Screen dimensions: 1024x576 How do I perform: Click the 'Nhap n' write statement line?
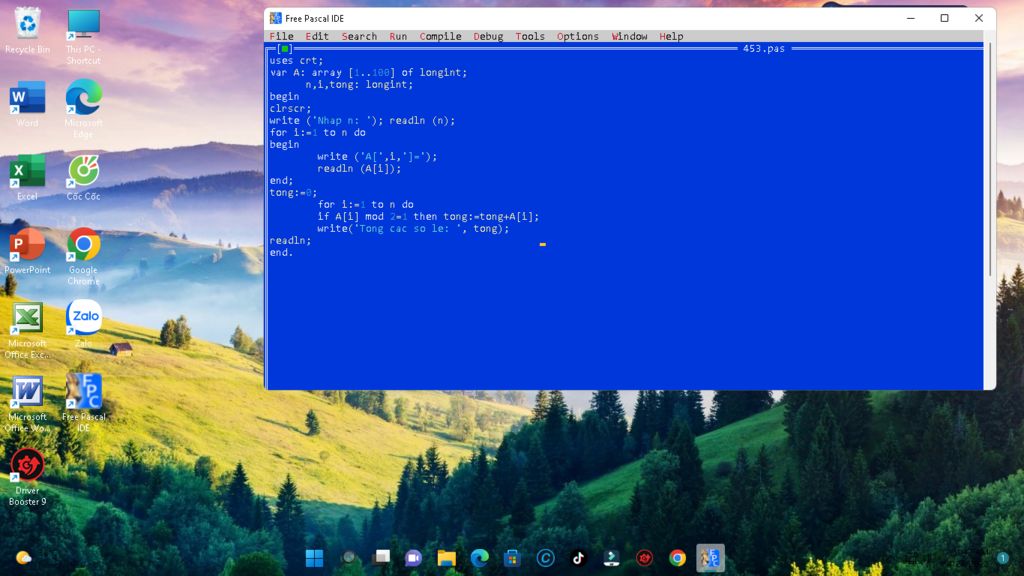tap(362, 120)
